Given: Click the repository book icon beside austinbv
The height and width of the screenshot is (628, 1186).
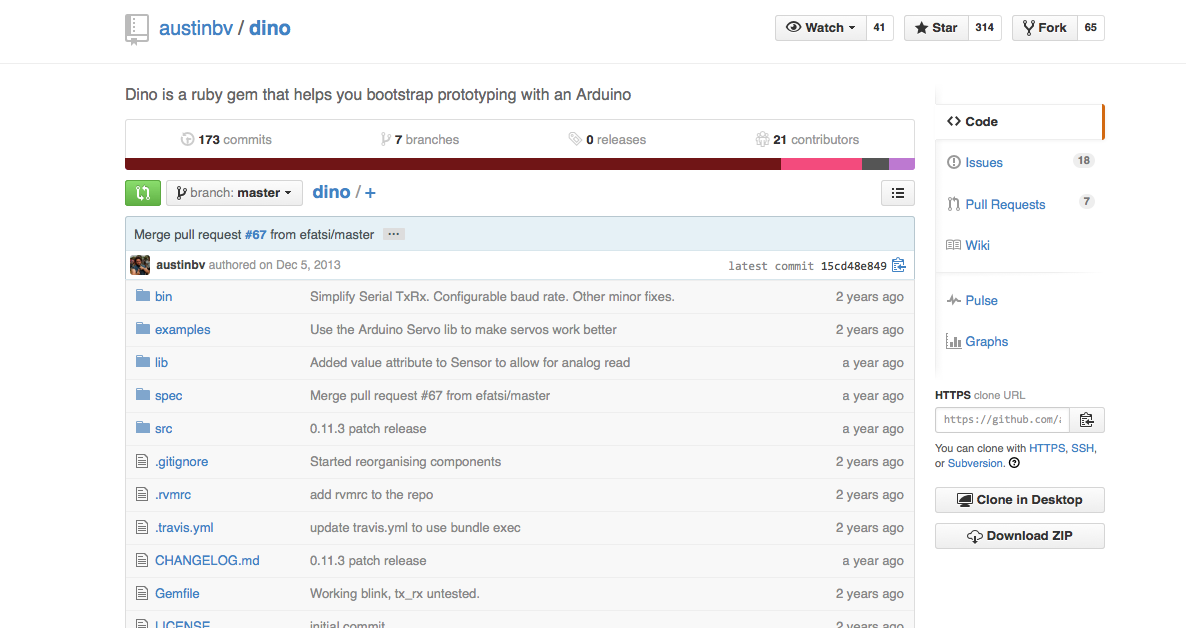Looking at the screenshot, I should 136,29.
